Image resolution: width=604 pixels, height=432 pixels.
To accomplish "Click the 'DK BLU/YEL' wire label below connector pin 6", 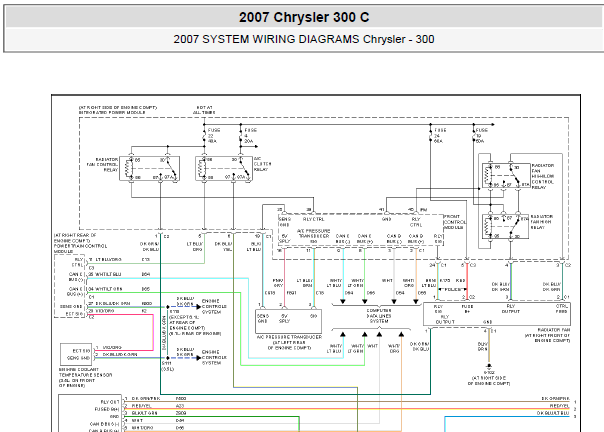I will [223, 247].
